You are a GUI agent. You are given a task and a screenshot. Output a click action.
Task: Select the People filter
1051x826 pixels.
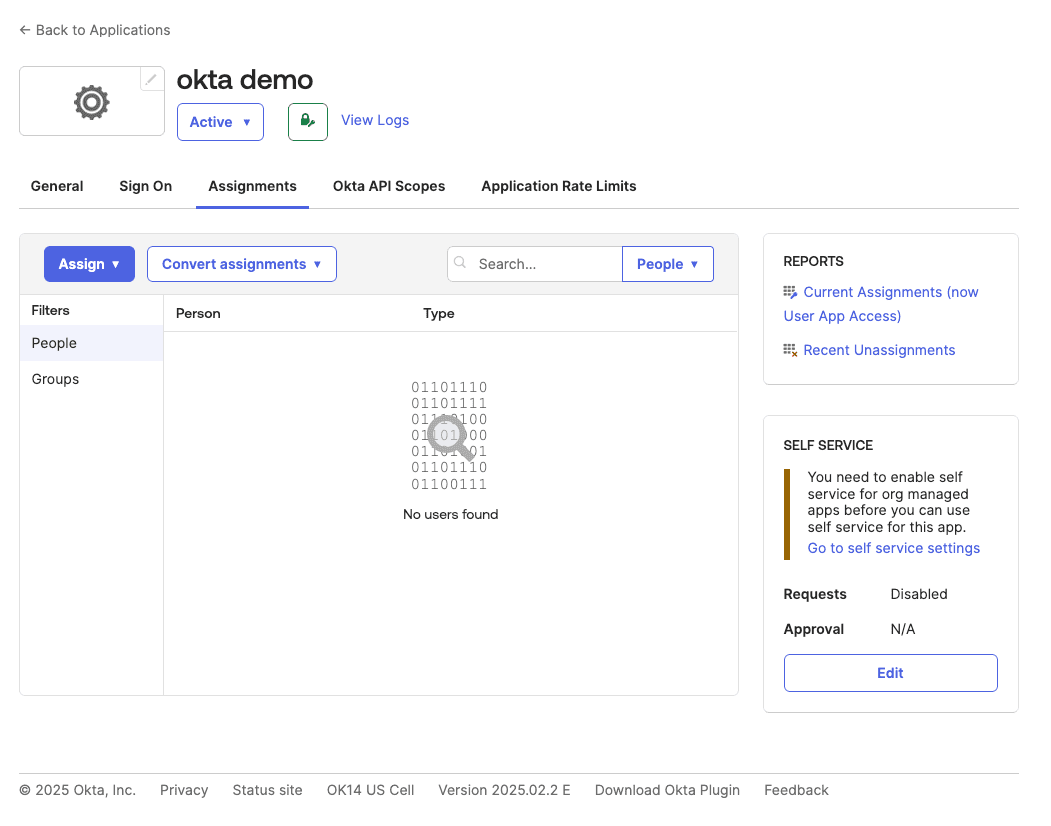[53, 343]
